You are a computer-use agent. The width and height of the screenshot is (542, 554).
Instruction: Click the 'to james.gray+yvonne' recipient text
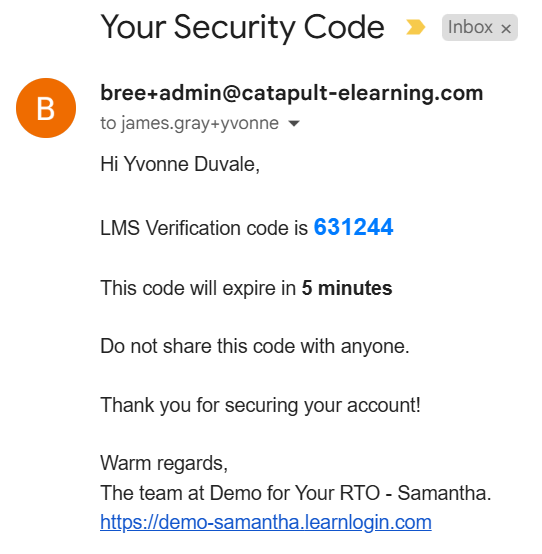pyautogui.click(x=189, y=124)
